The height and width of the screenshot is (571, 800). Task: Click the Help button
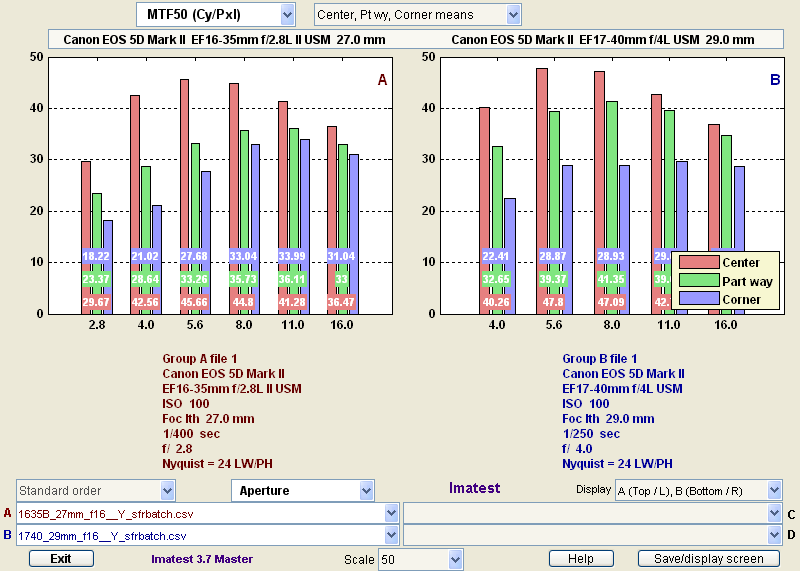[581, 559]
